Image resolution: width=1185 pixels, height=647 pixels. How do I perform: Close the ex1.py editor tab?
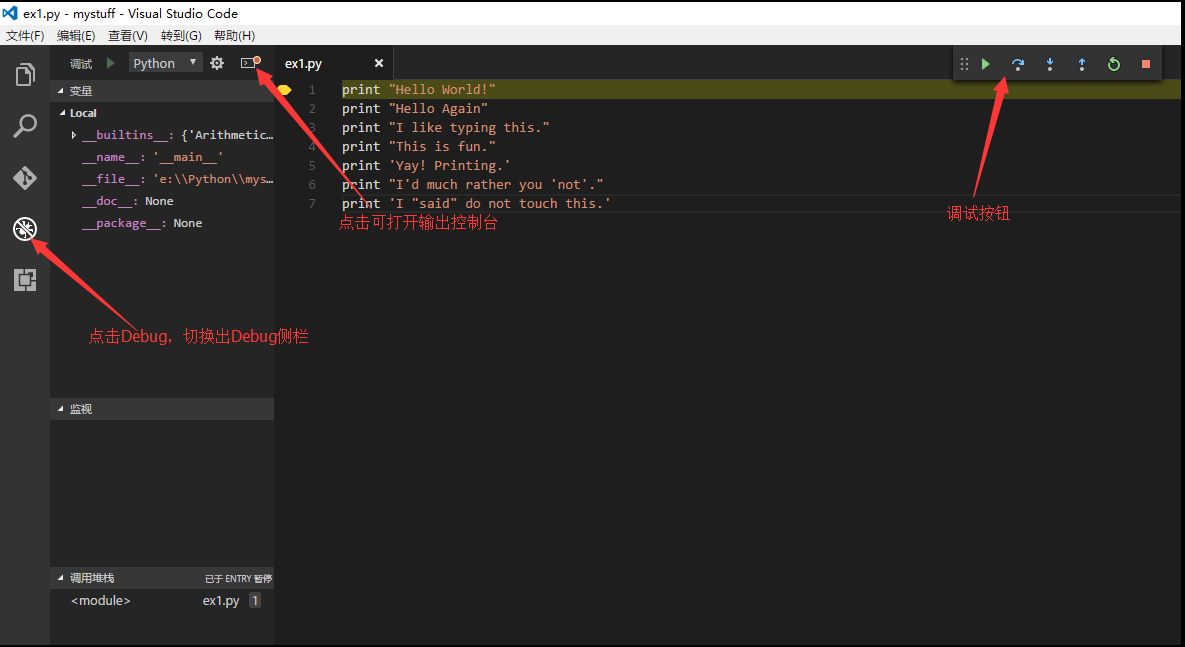click(x=379, y=63)
